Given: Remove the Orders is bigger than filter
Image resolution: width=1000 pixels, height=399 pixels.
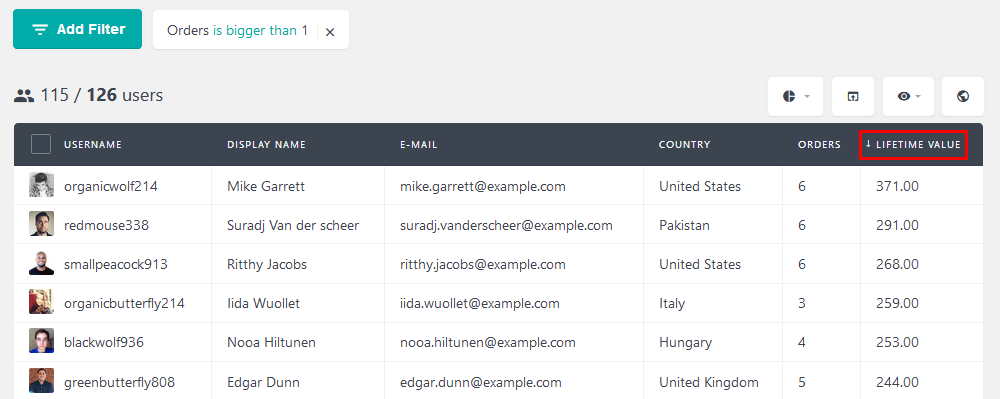Looking at the screenshot, I should (330, 31).
